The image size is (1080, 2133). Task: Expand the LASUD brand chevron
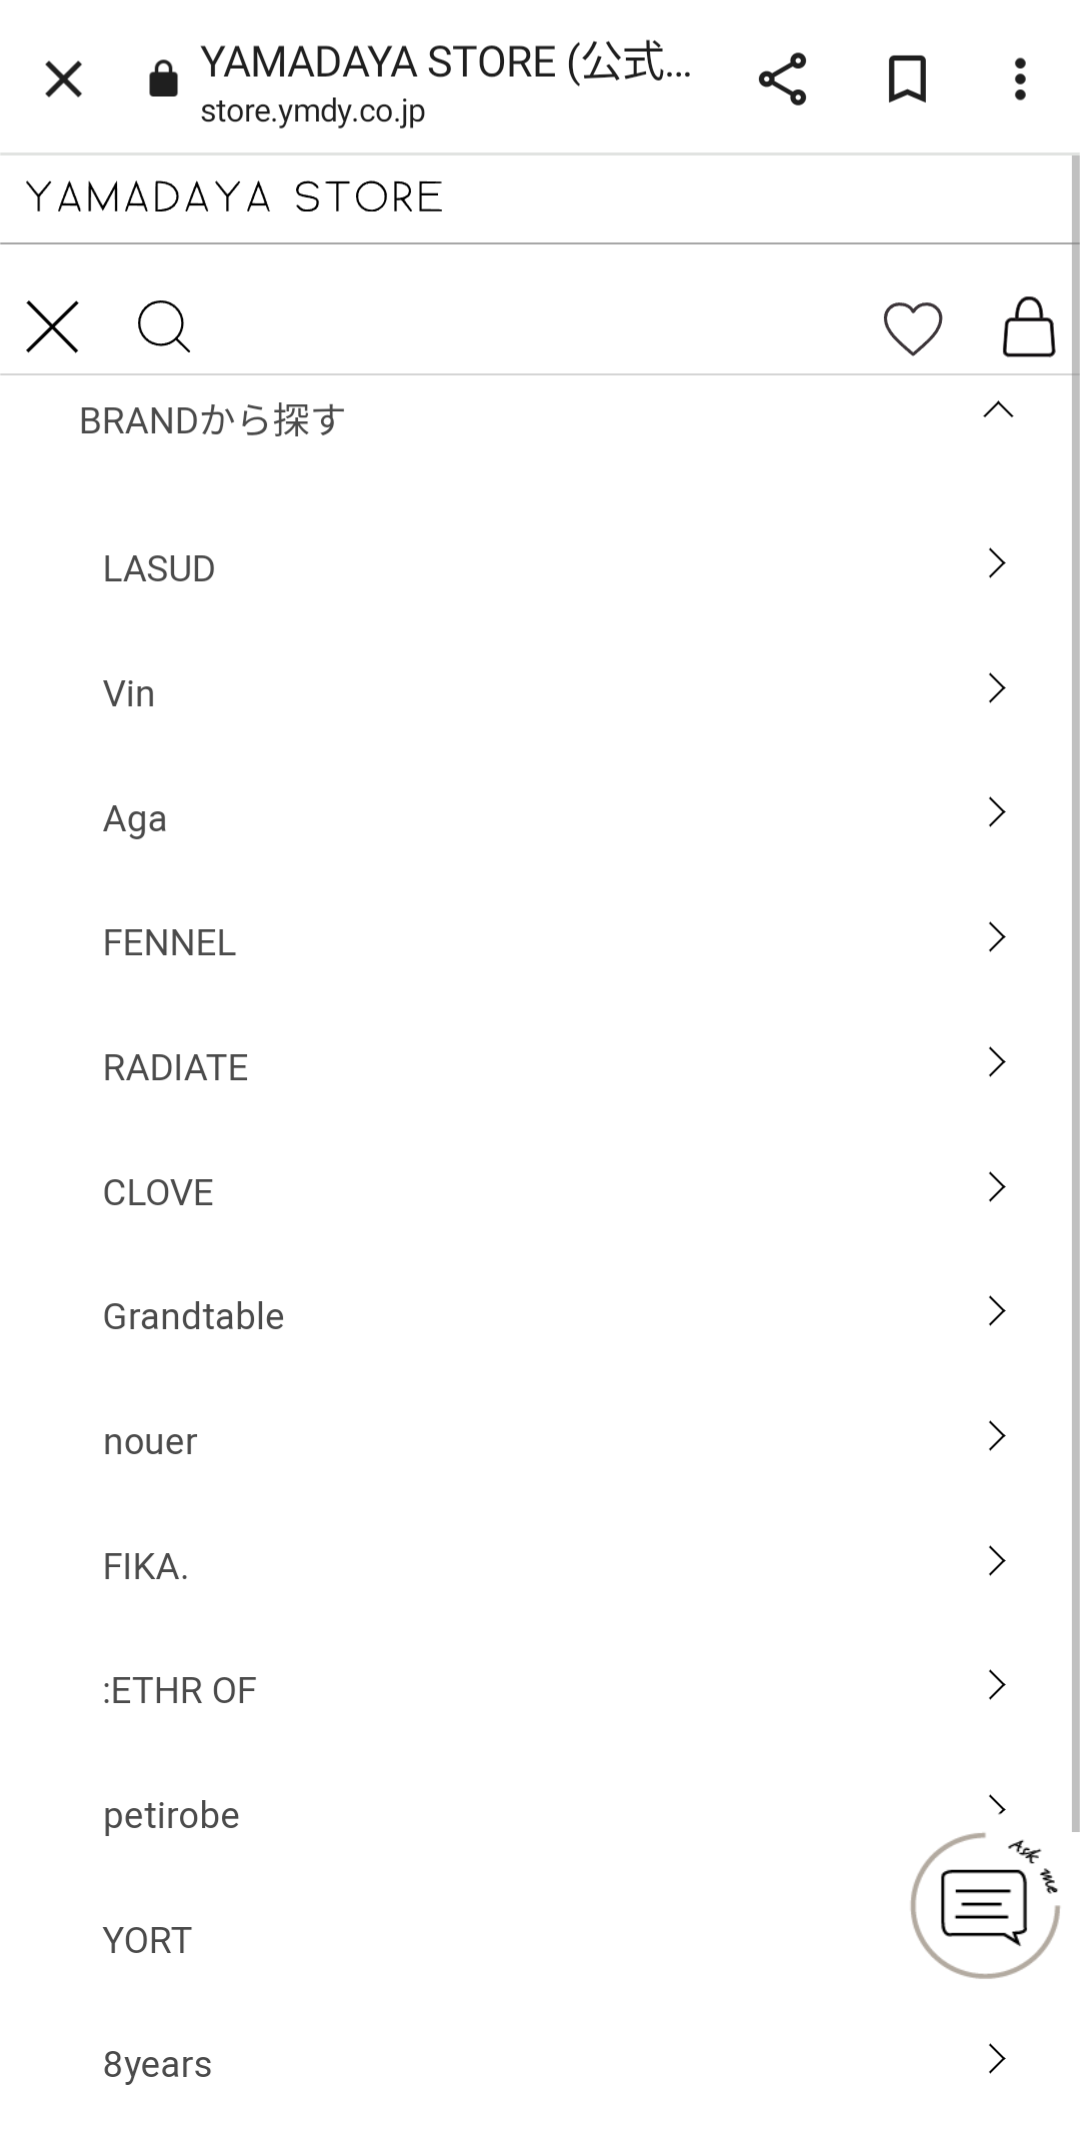pyautogui.click(x=996, y=563)
